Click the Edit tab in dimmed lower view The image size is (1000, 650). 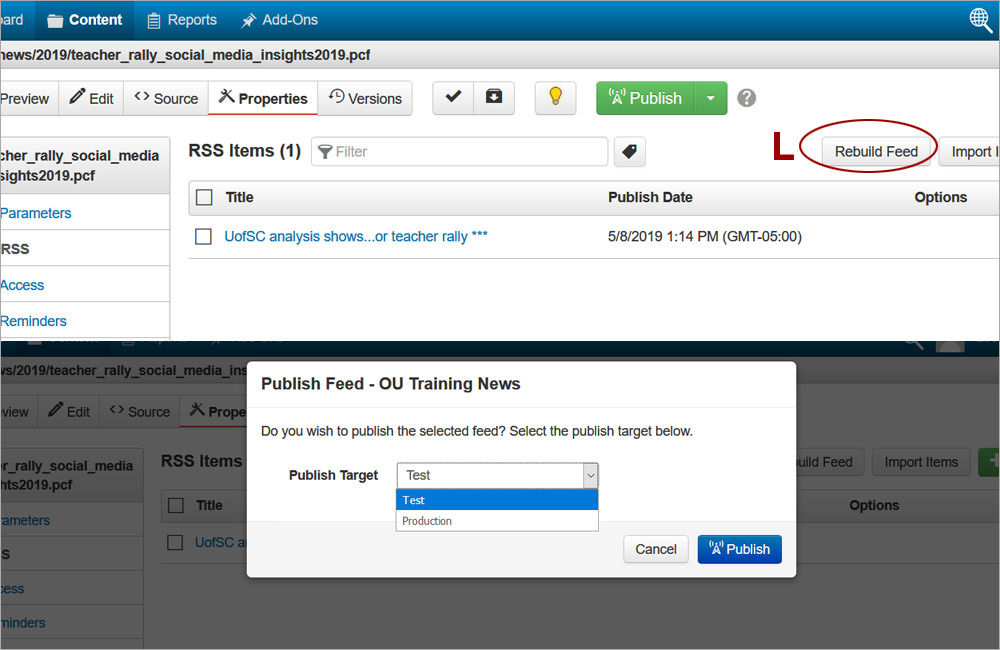click(x=69, y=411)
